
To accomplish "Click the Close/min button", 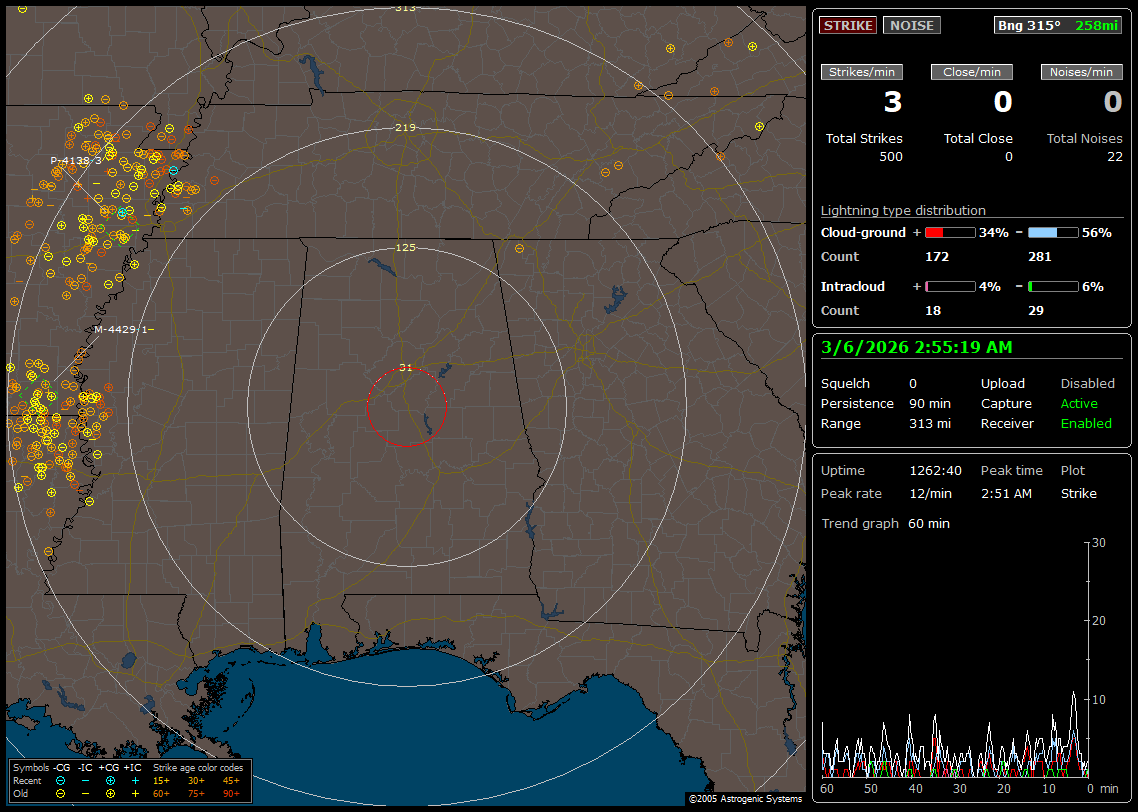I will (x=972, y=72).
